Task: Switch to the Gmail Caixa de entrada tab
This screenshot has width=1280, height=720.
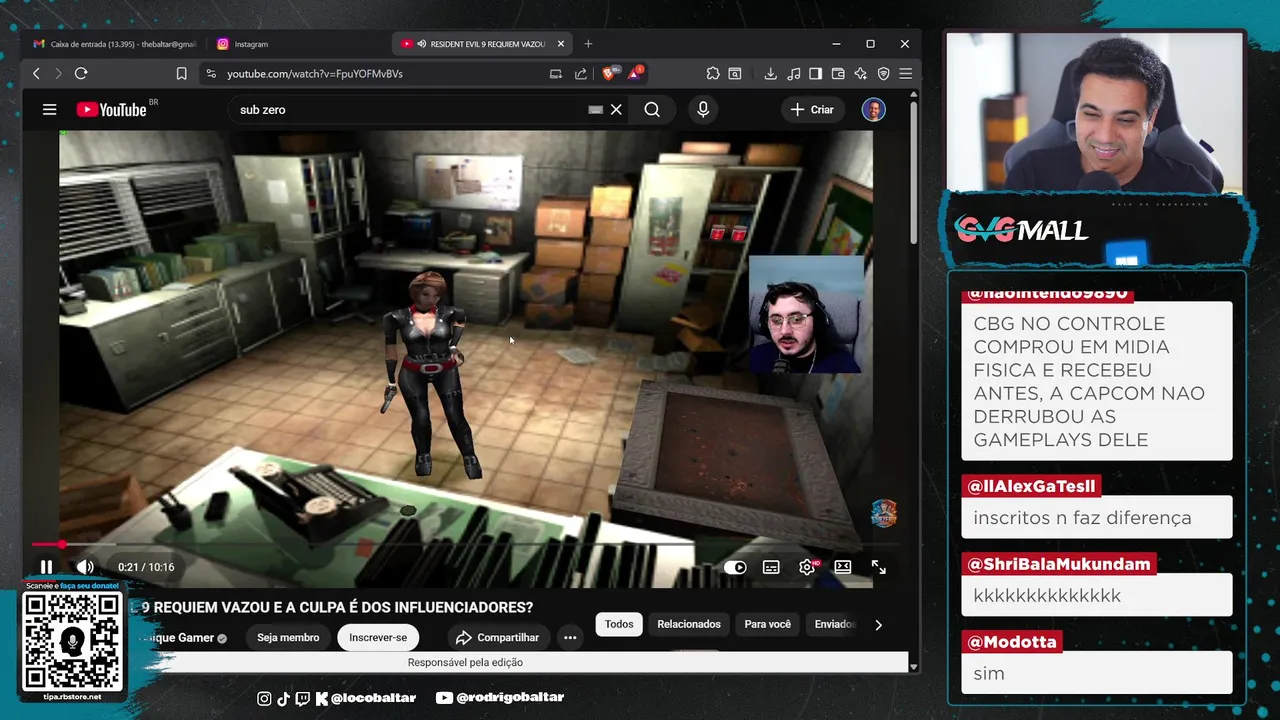Action: 114,44
